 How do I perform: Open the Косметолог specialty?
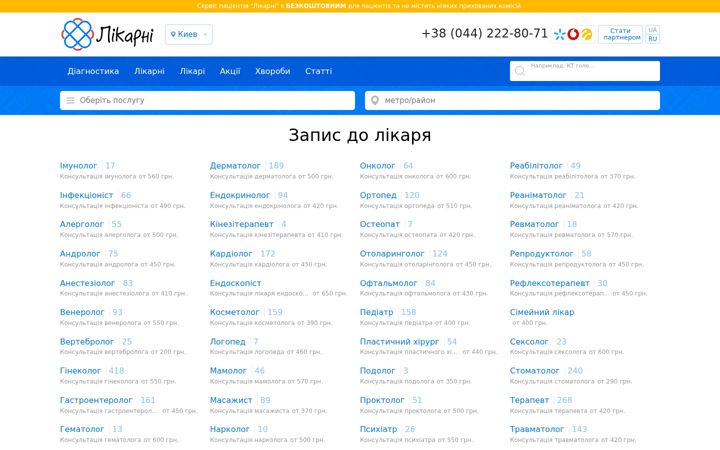tap(235, 312)
